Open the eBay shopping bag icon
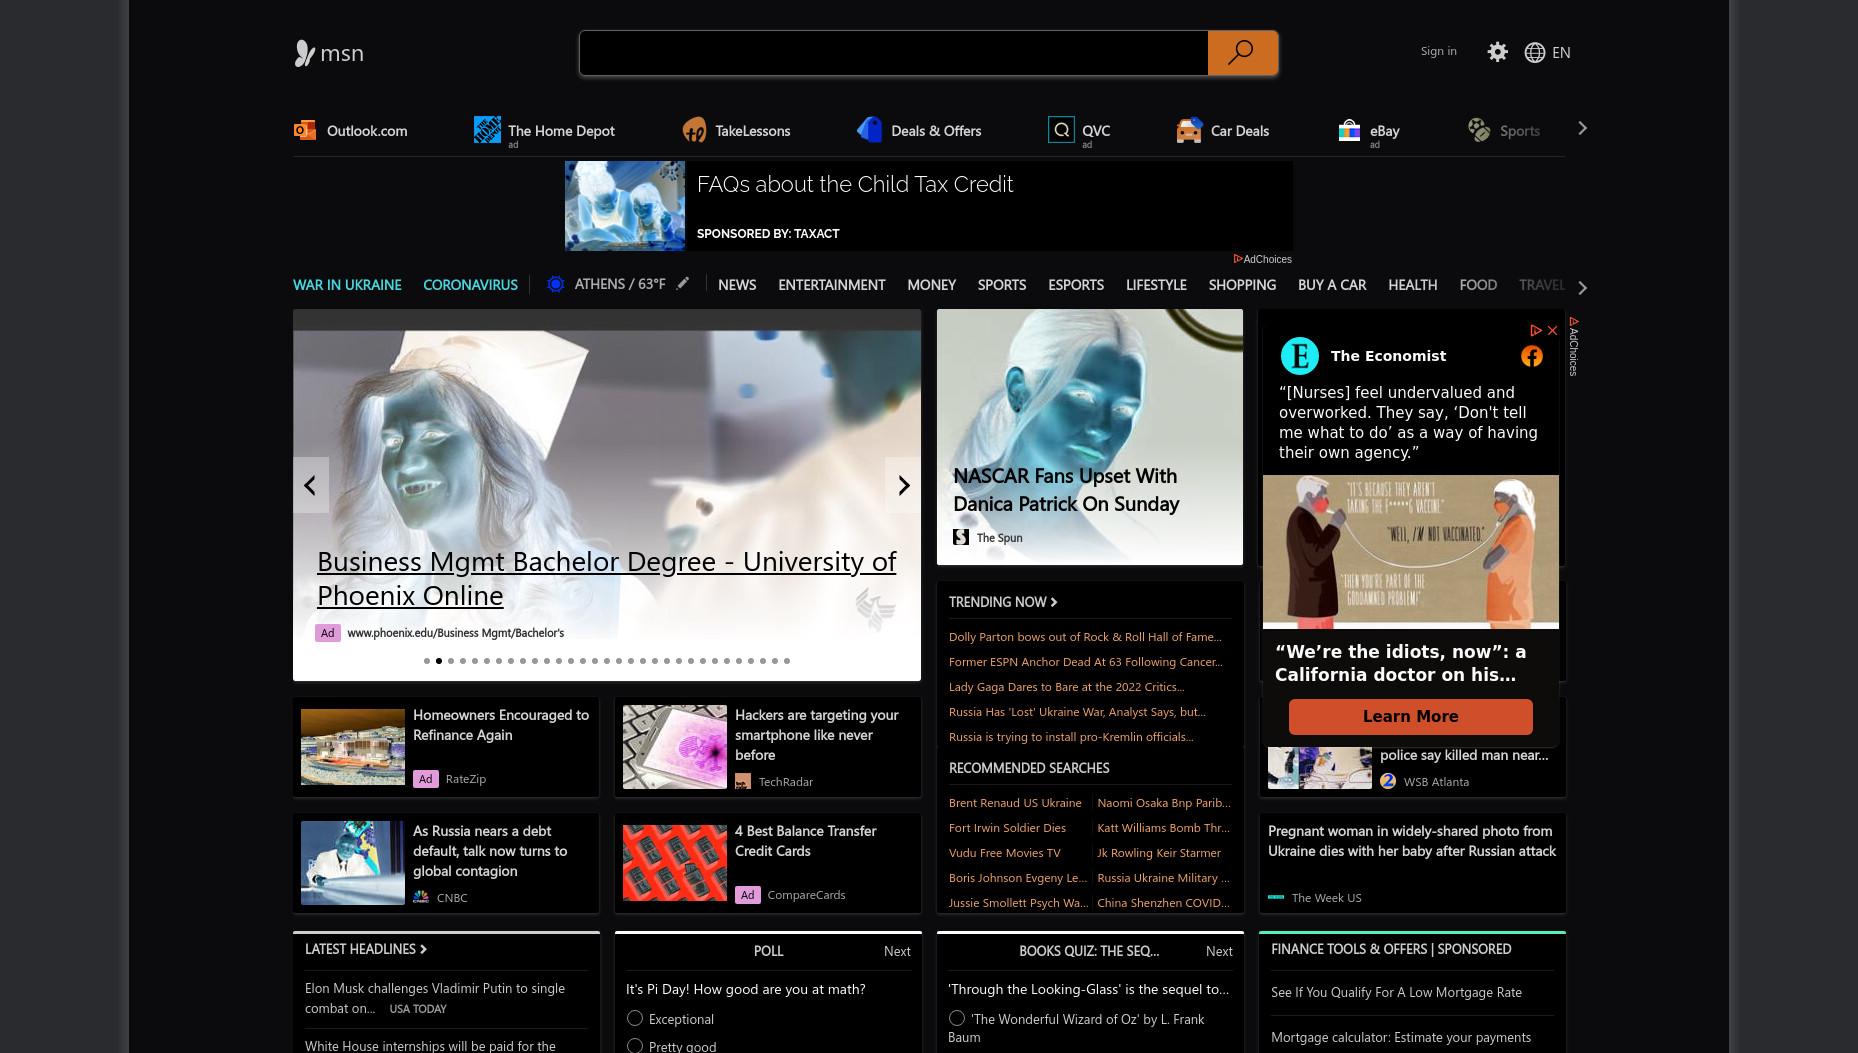1858x1053 pixels. [1349, 130]
